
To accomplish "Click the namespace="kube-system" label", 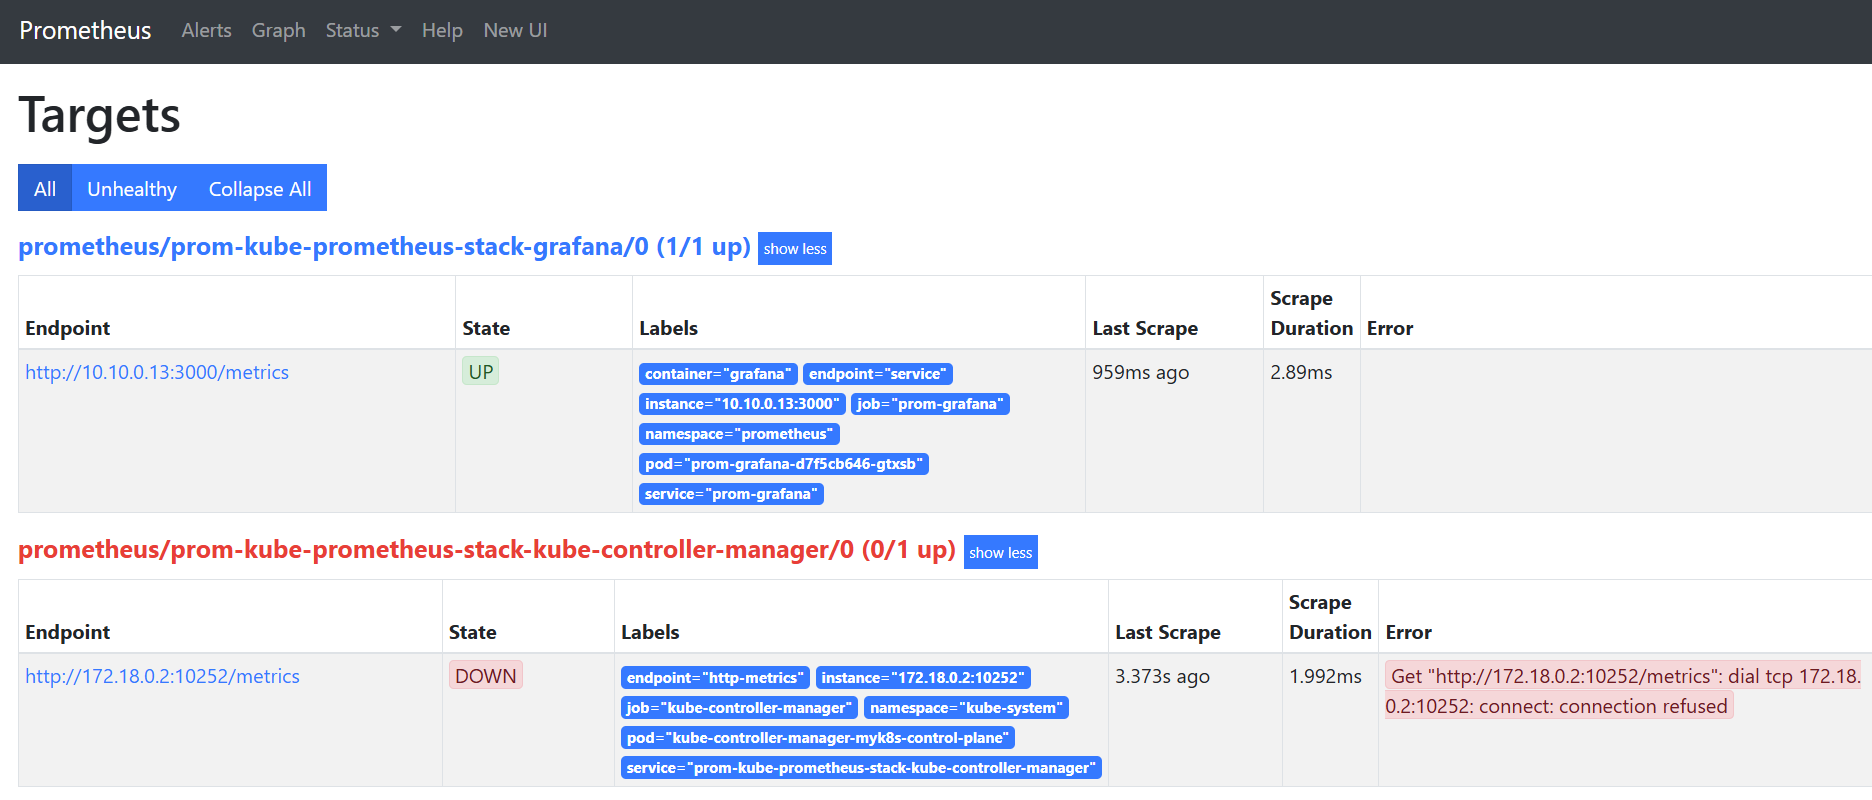I will tap(967, 708).
